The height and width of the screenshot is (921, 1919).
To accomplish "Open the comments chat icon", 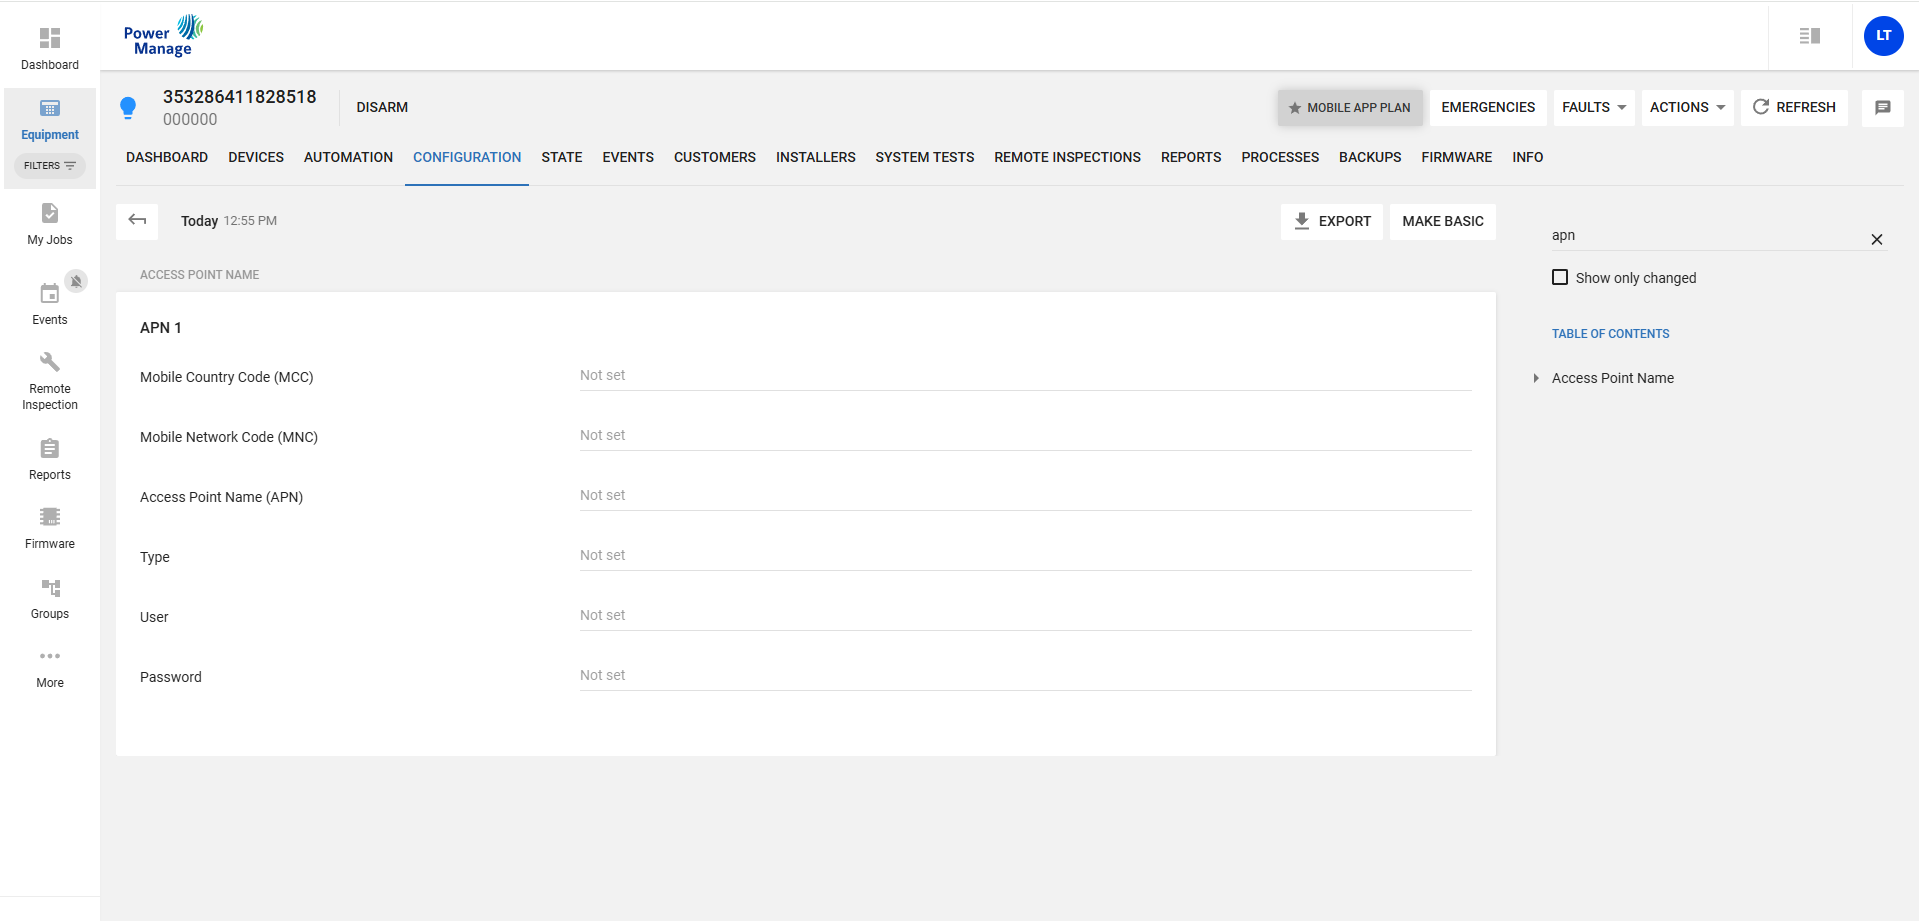I will (x=1882, y=108).
